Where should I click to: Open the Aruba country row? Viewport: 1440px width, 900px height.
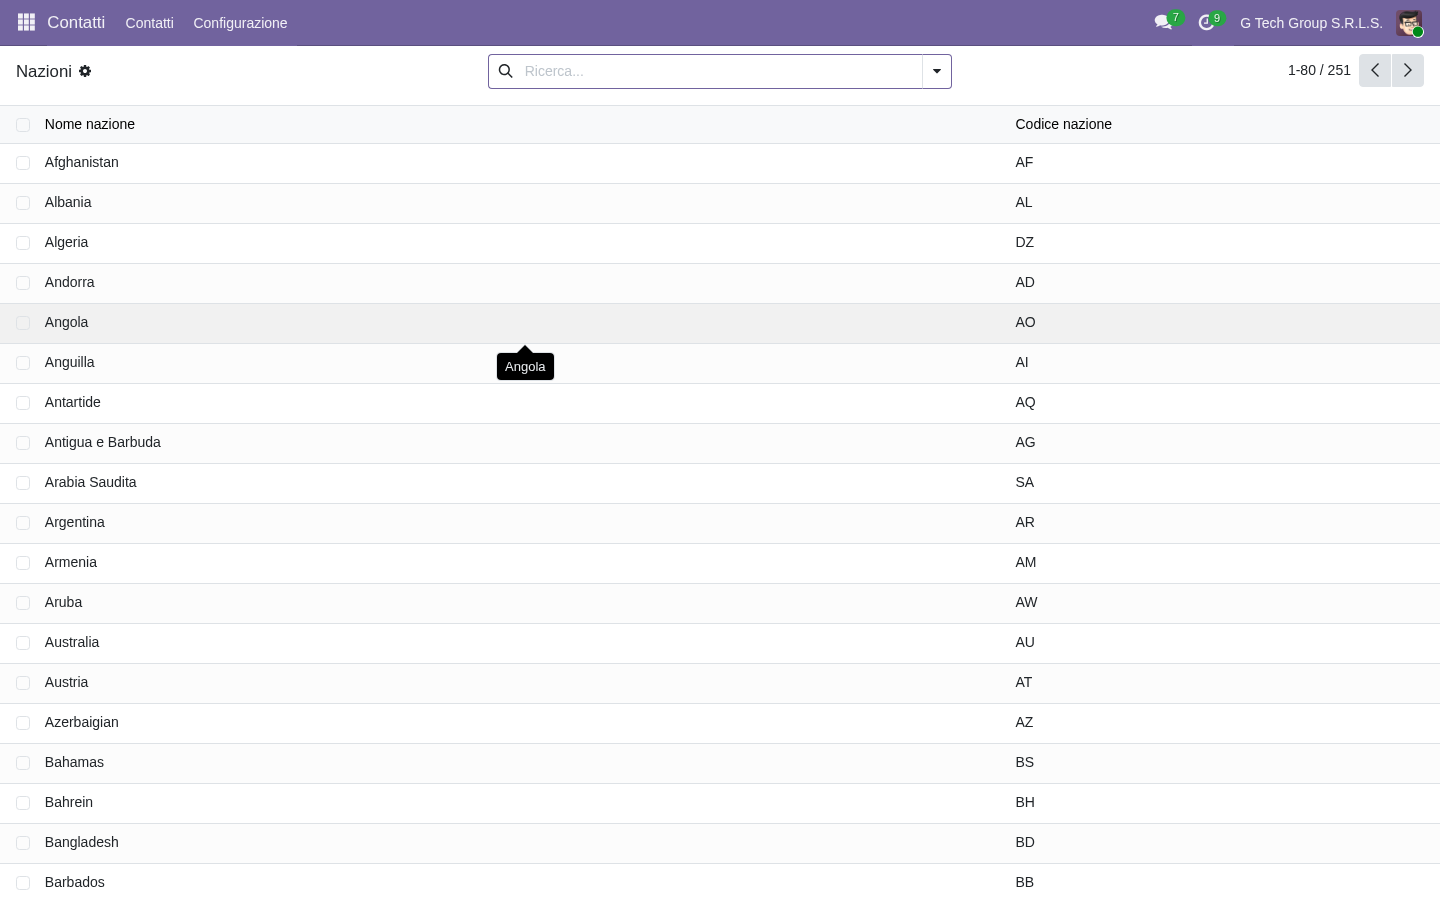click(x=720, y=603)
